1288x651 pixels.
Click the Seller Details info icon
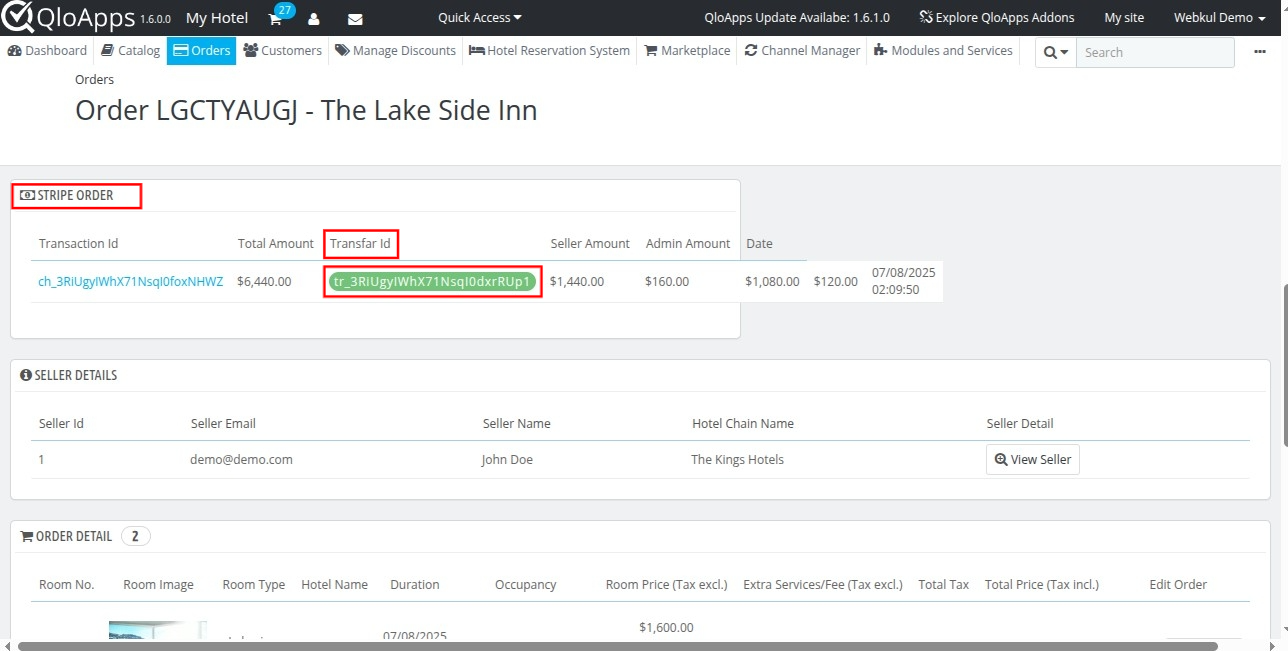click(26, 376)
